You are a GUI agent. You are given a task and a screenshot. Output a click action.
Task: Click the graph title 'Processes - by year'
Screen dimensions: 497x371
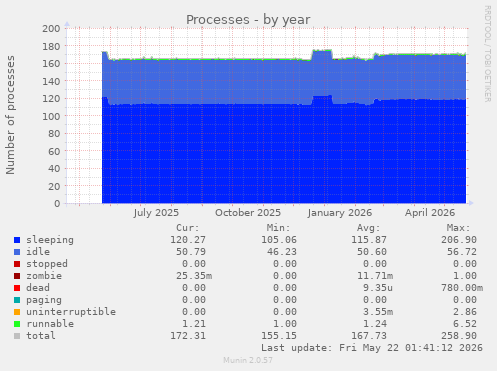248,20
